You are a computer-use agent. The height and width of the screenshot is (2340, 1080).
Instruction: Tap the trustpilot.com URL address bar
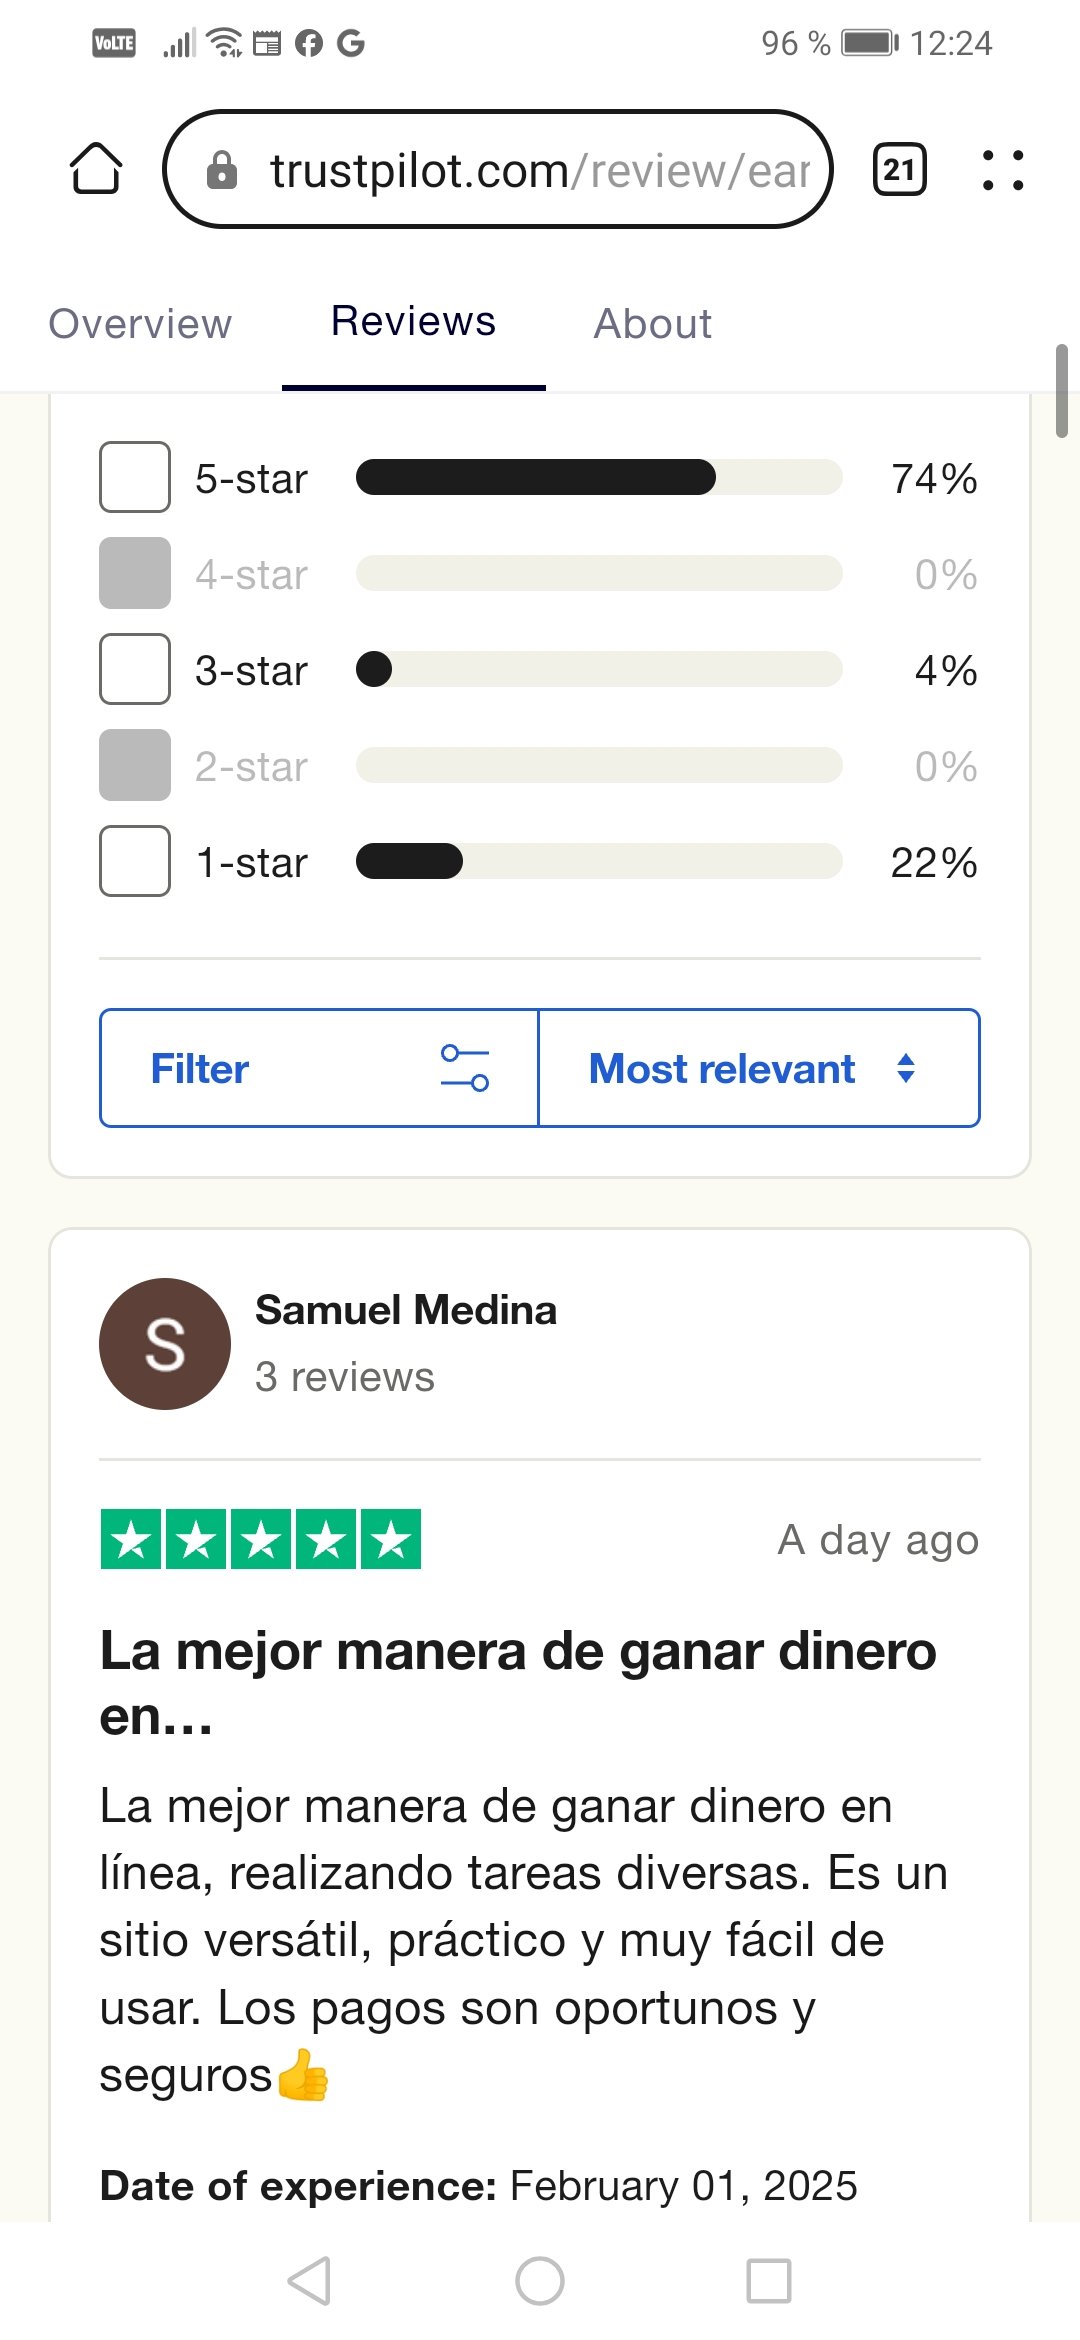point(498,169)
